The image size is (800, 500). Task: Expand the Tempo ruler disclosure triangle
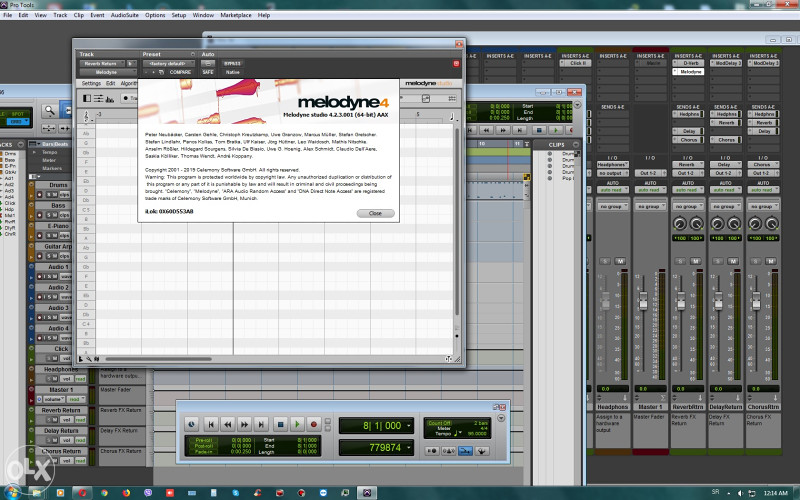pos(34,152)
